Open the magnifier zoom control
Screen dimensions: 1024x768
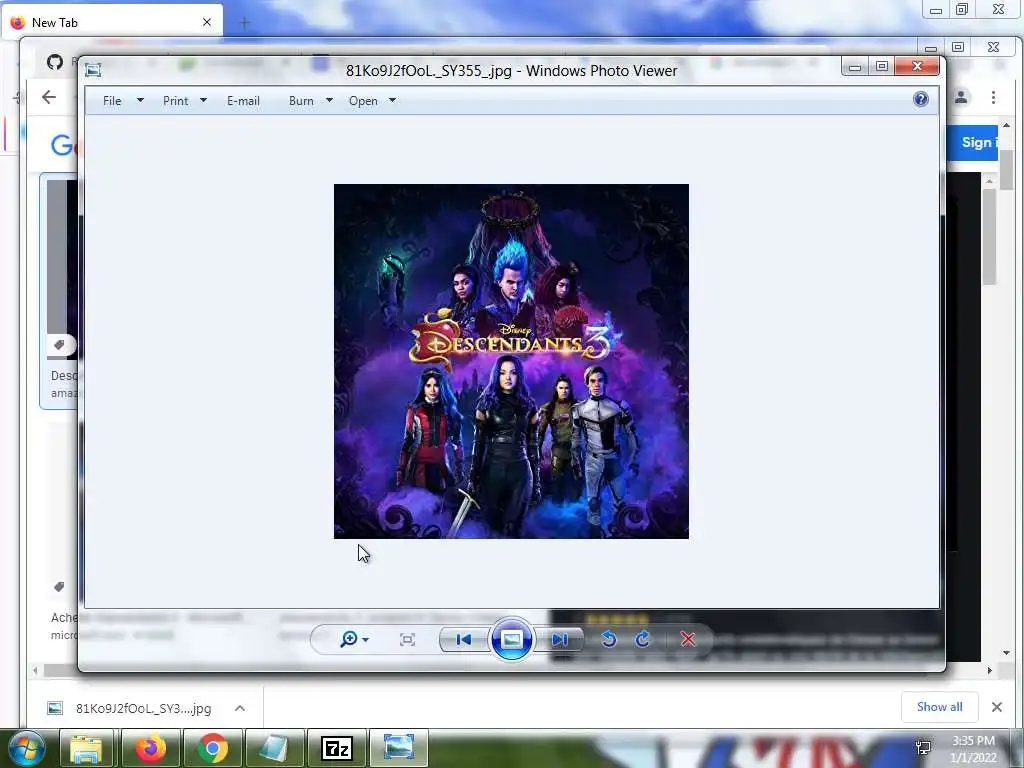pos(349,639)
